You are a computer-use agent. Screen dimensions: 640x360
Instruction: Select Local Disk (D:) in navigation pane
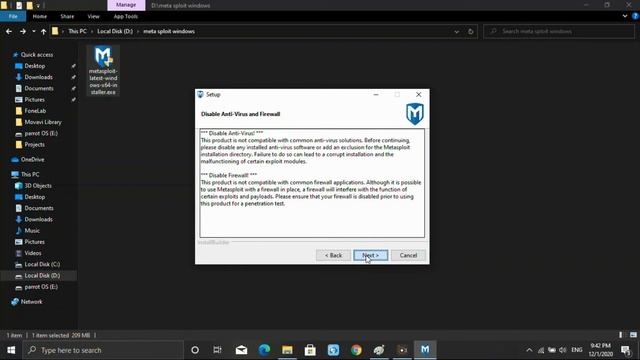42,276
